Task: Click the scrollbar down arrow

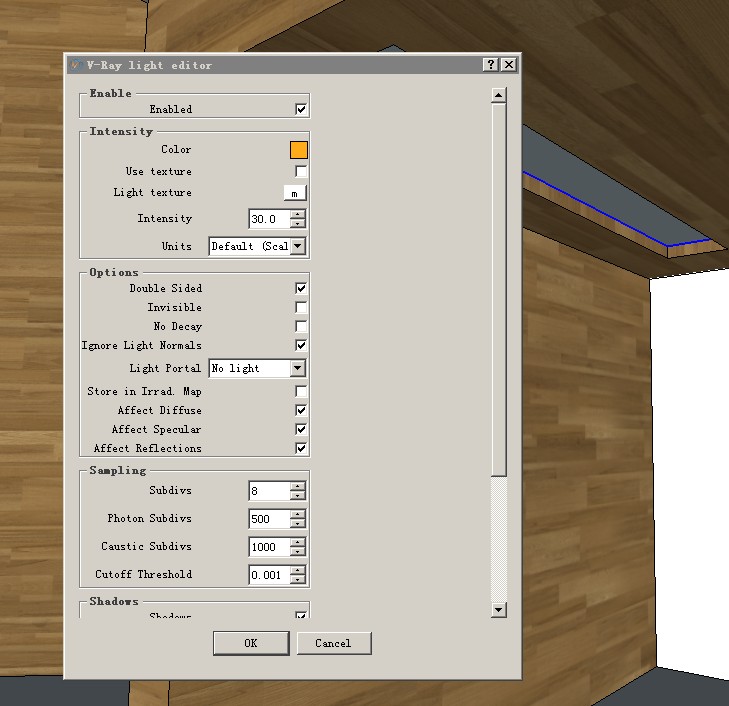Action: pyautogui.click(x=498, y=610)
